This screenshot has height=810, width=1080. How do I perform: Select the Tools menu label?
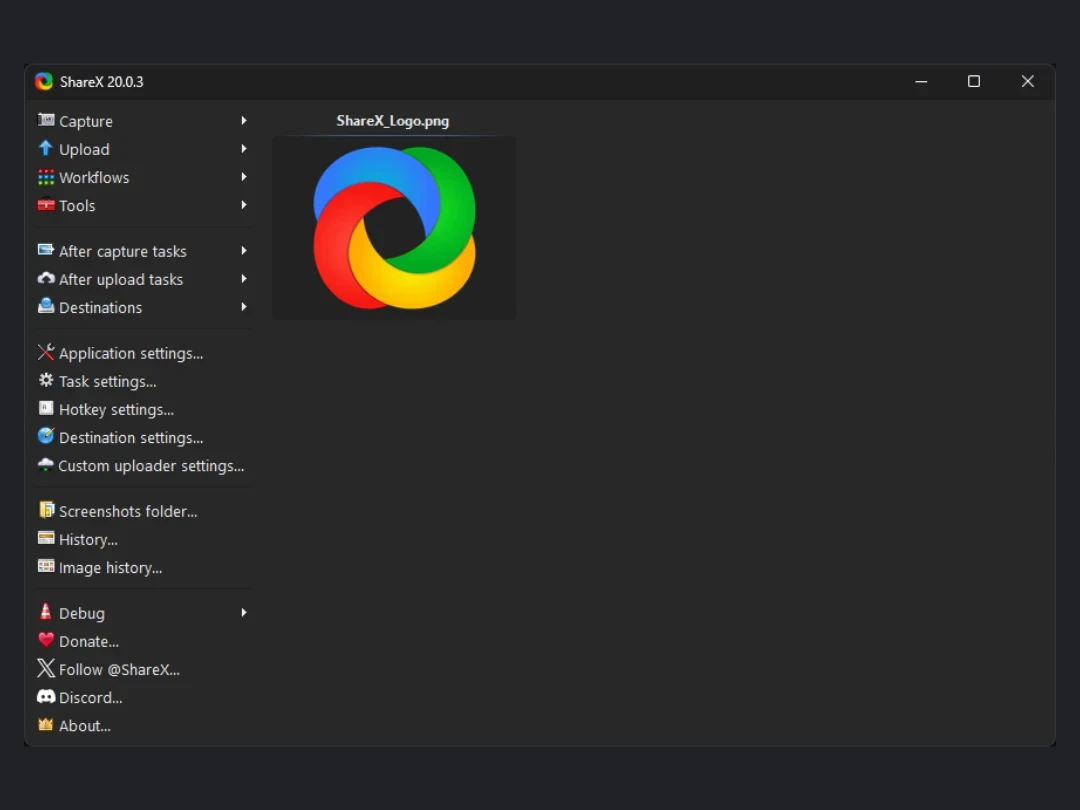tap(77, 206)
